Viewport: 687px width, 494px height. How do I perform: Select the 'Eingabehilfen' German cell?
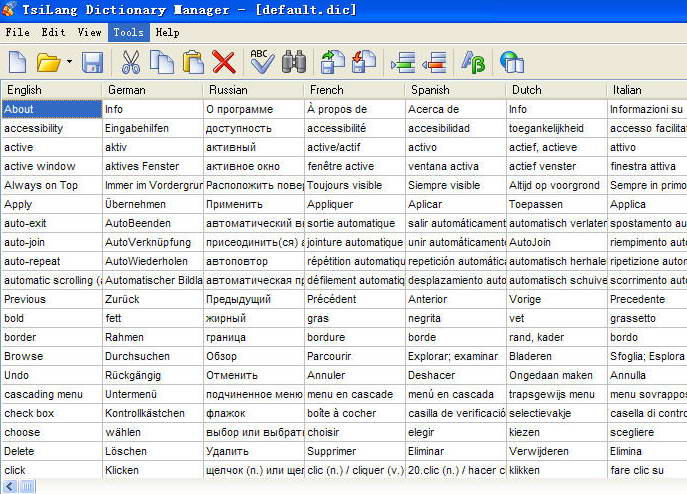pyautogui.click(x=152, y=128)
